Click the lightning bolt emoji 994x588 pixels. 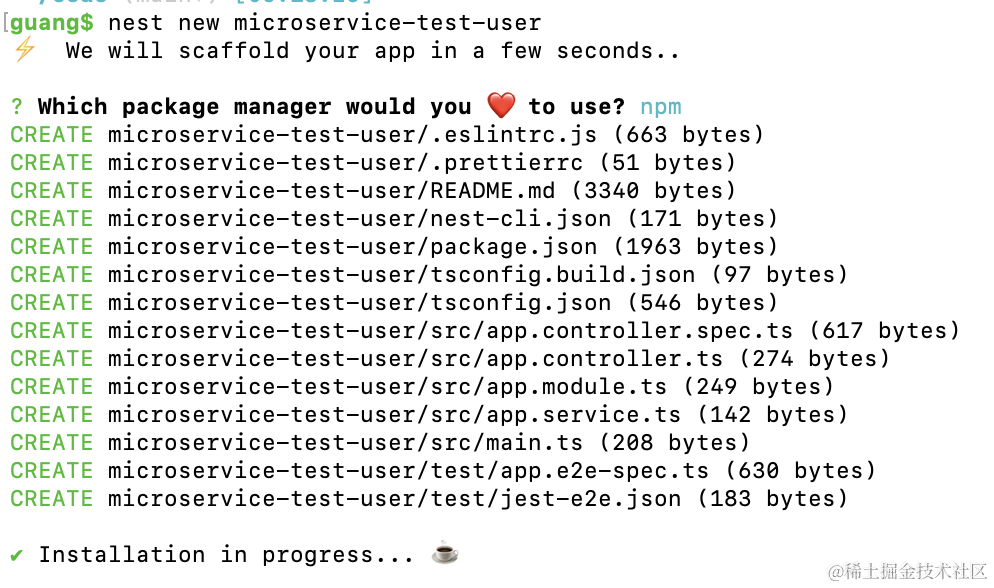pyautogui.click(x=23, y=50)
